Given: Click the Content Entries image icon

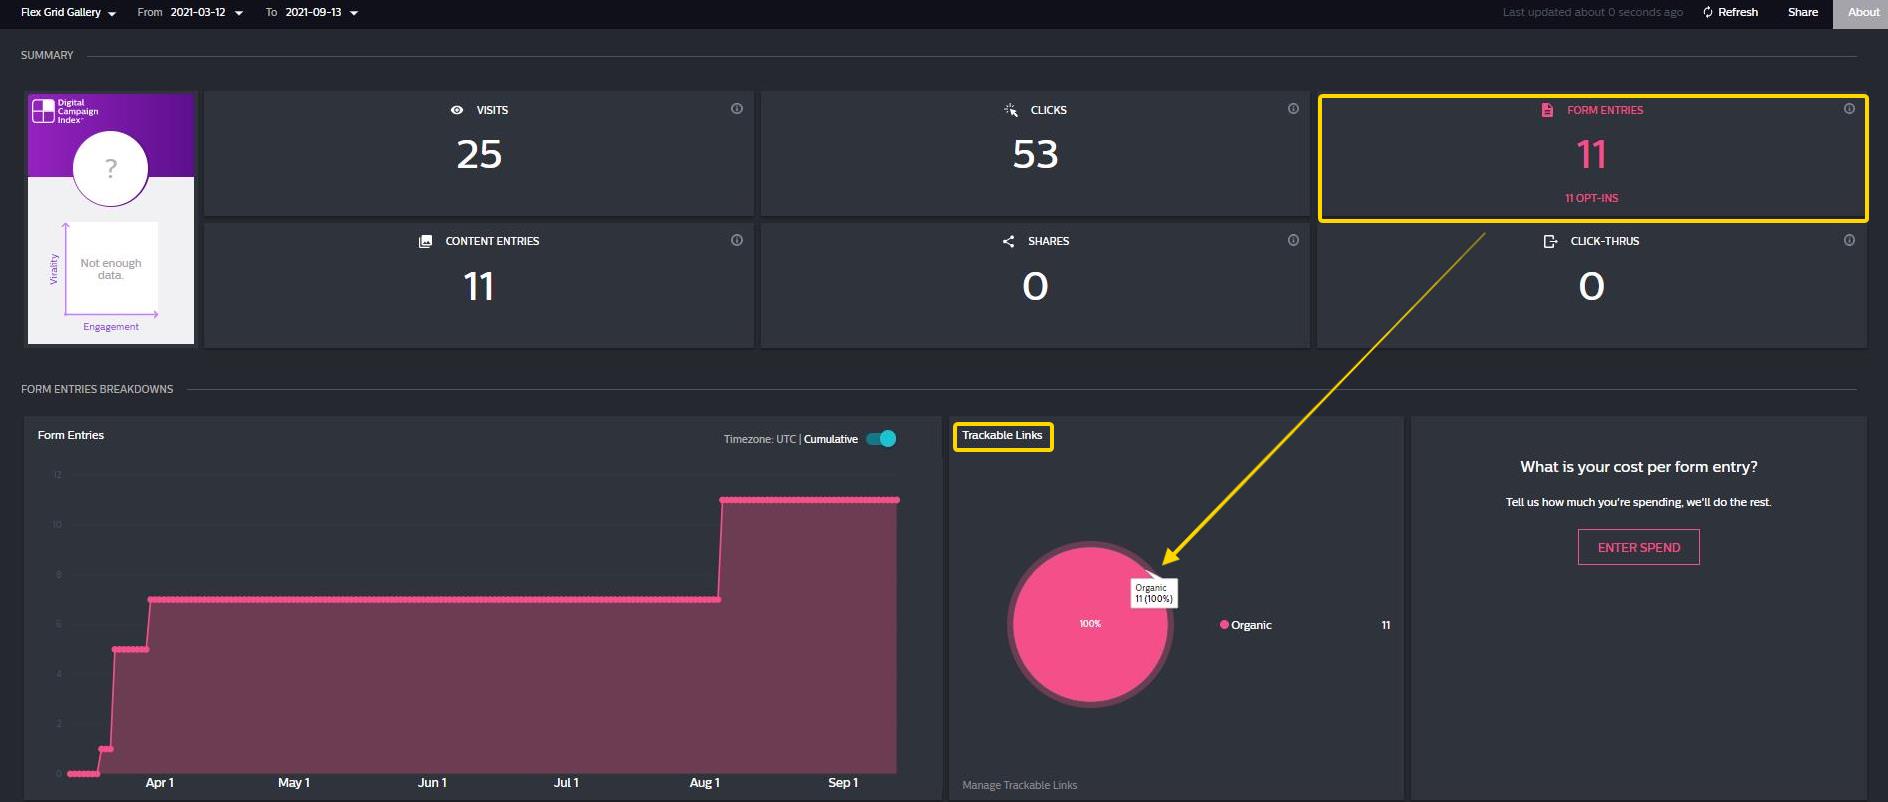Looking at the screenshot, I should 426,241.
